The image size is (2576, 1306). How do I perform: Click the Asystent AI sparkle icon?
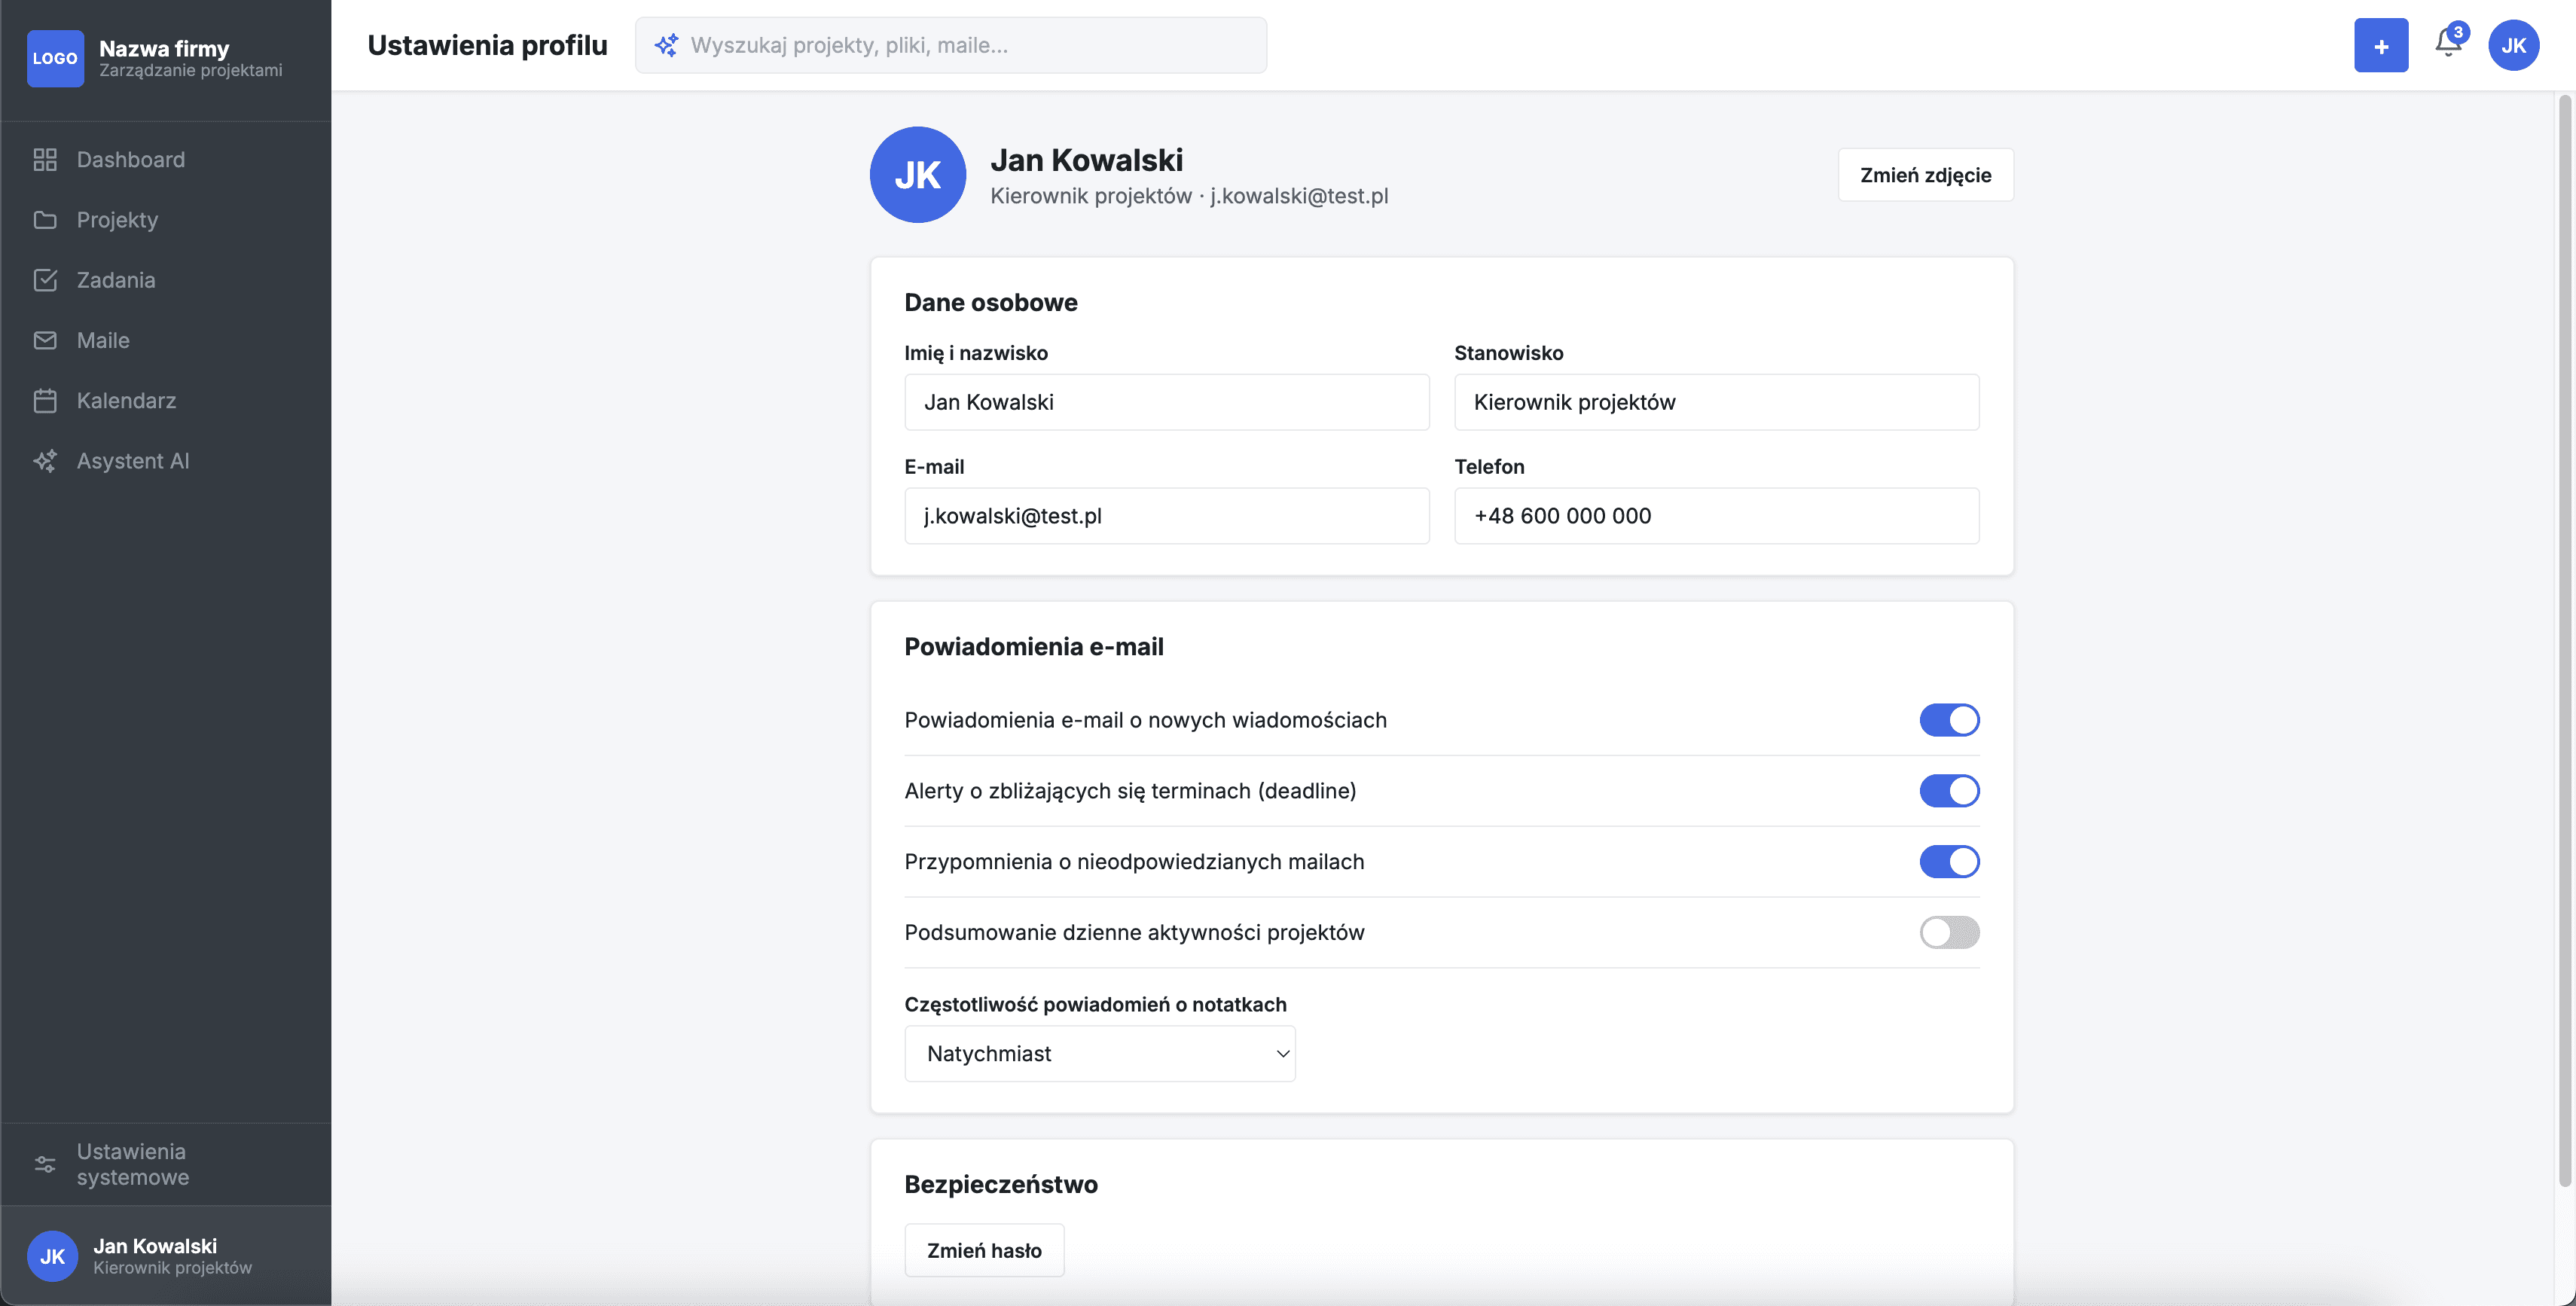point(45,461)
